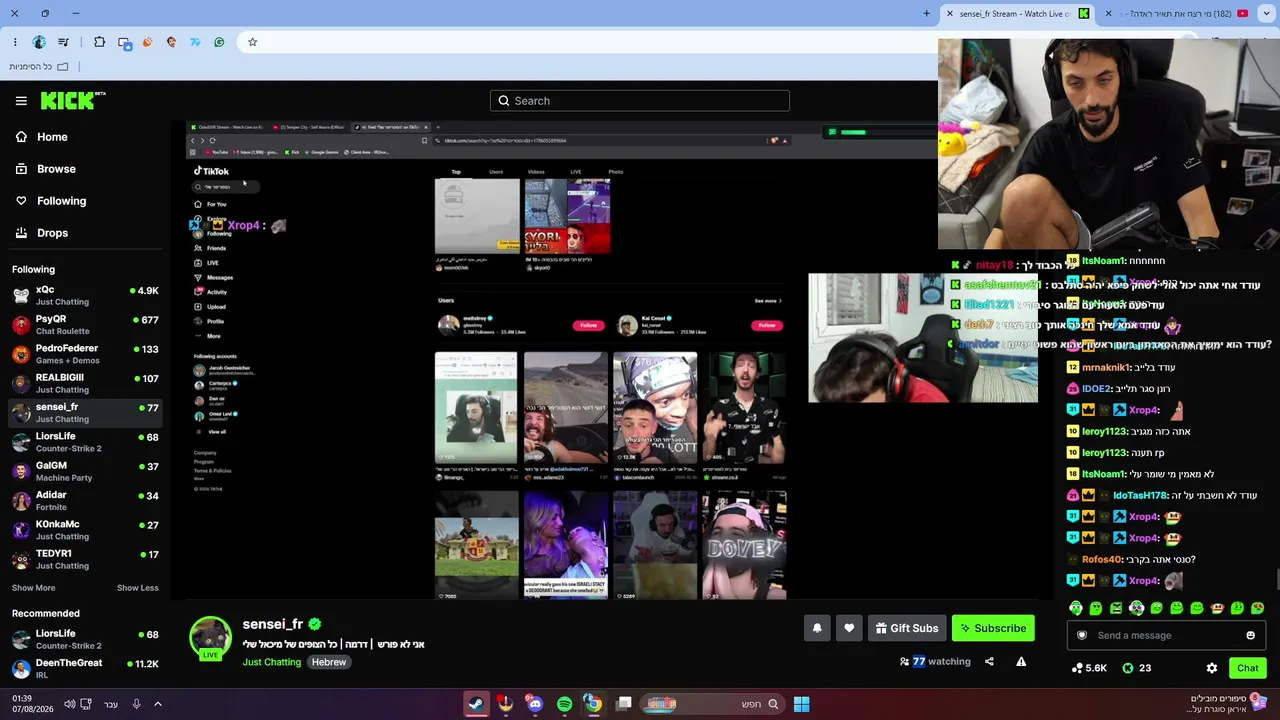Click the chat identity shield icon
The width and height of the screenshot is (1280, 720).
pos(1081,635)
